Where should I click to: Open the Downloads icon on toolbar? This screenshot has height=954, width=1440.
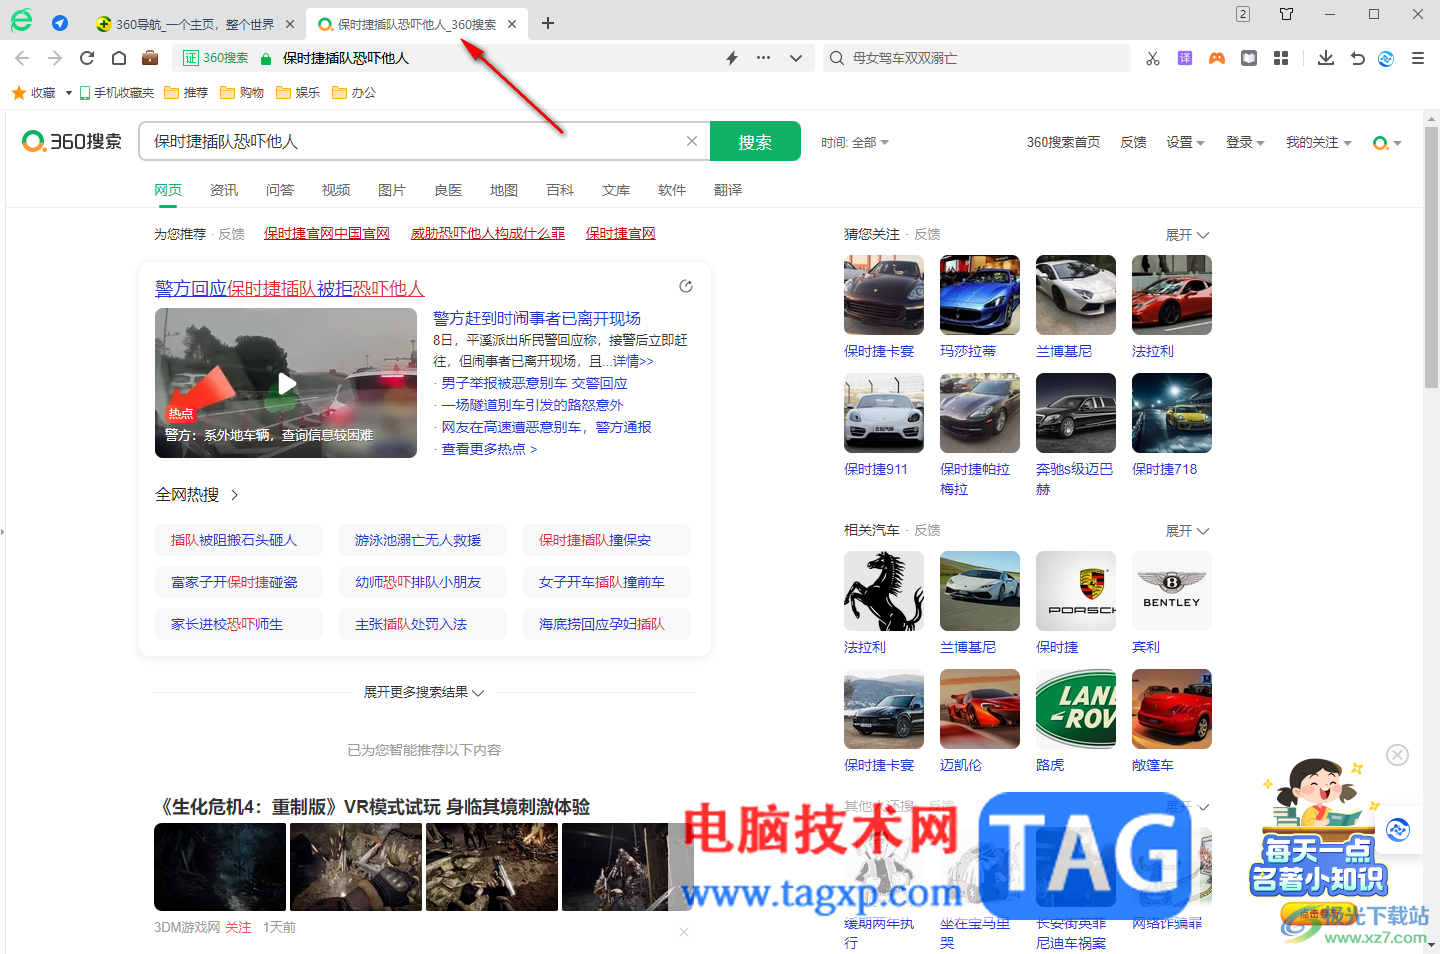[1325, 57]
